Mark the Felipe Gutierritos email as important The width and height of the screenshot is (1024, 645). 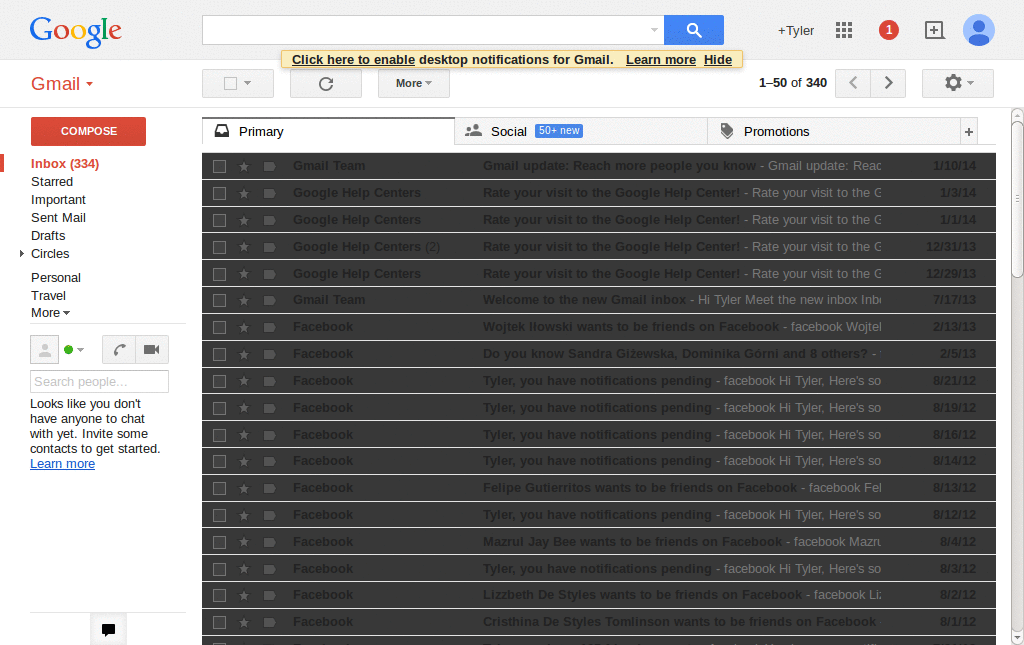(269, 488)
